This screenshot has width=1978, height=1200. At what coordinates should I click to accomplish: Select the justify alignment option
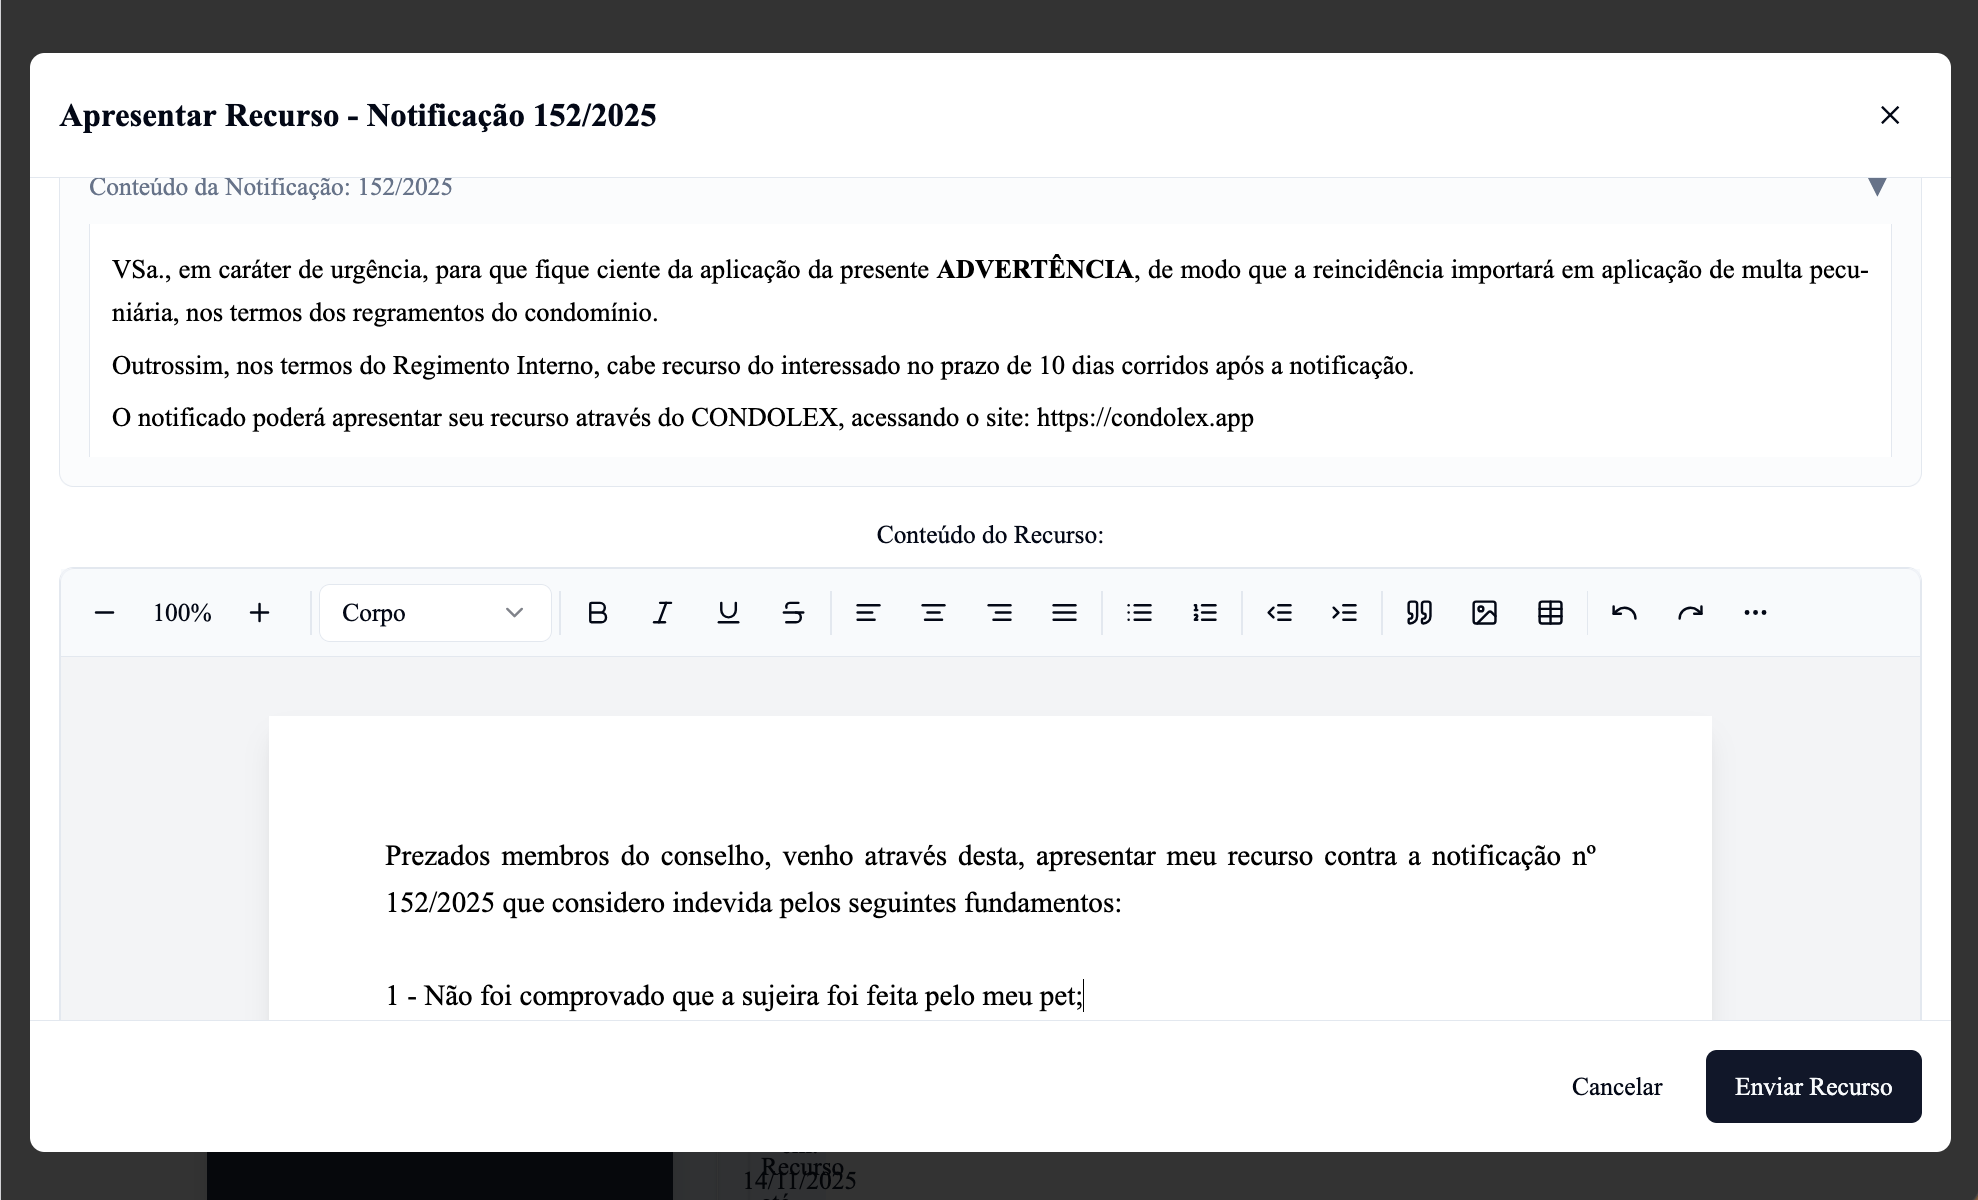pos(1064,613)
